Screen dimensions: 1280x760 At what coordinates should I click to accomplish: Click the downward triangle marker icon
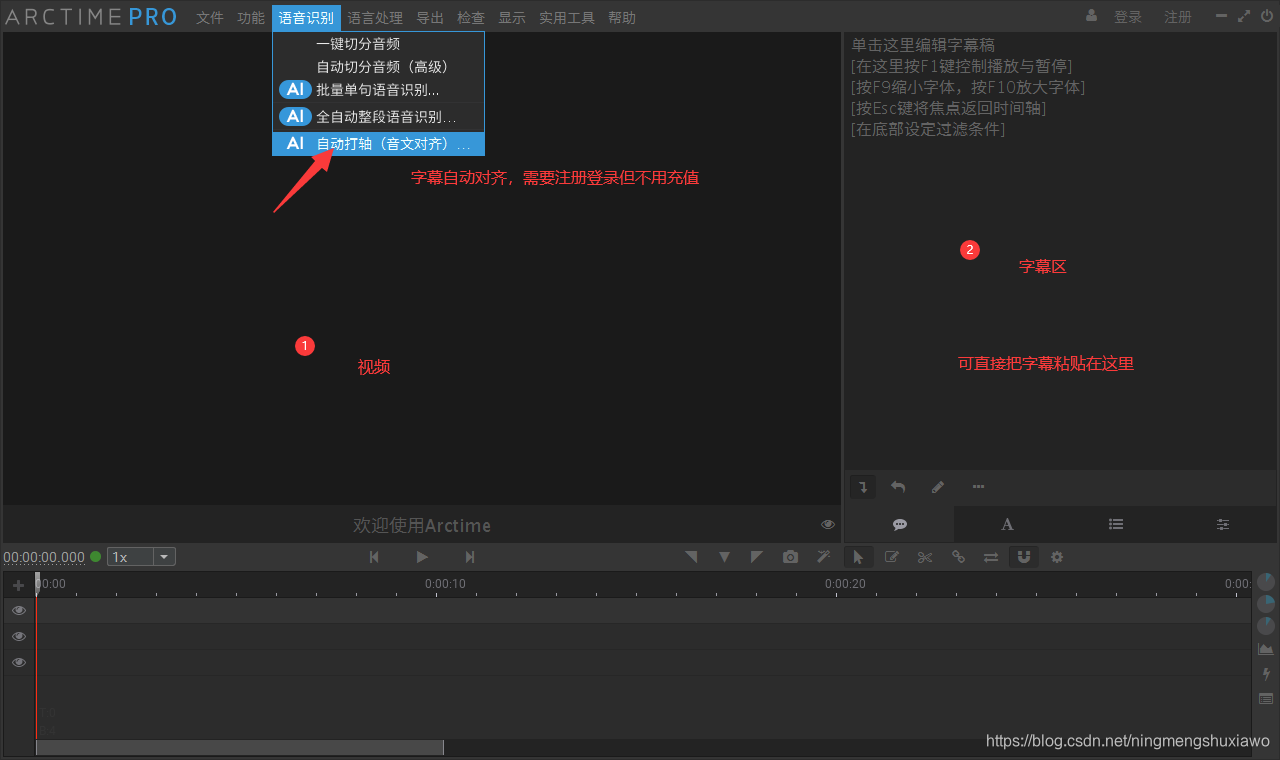(724, 557)
